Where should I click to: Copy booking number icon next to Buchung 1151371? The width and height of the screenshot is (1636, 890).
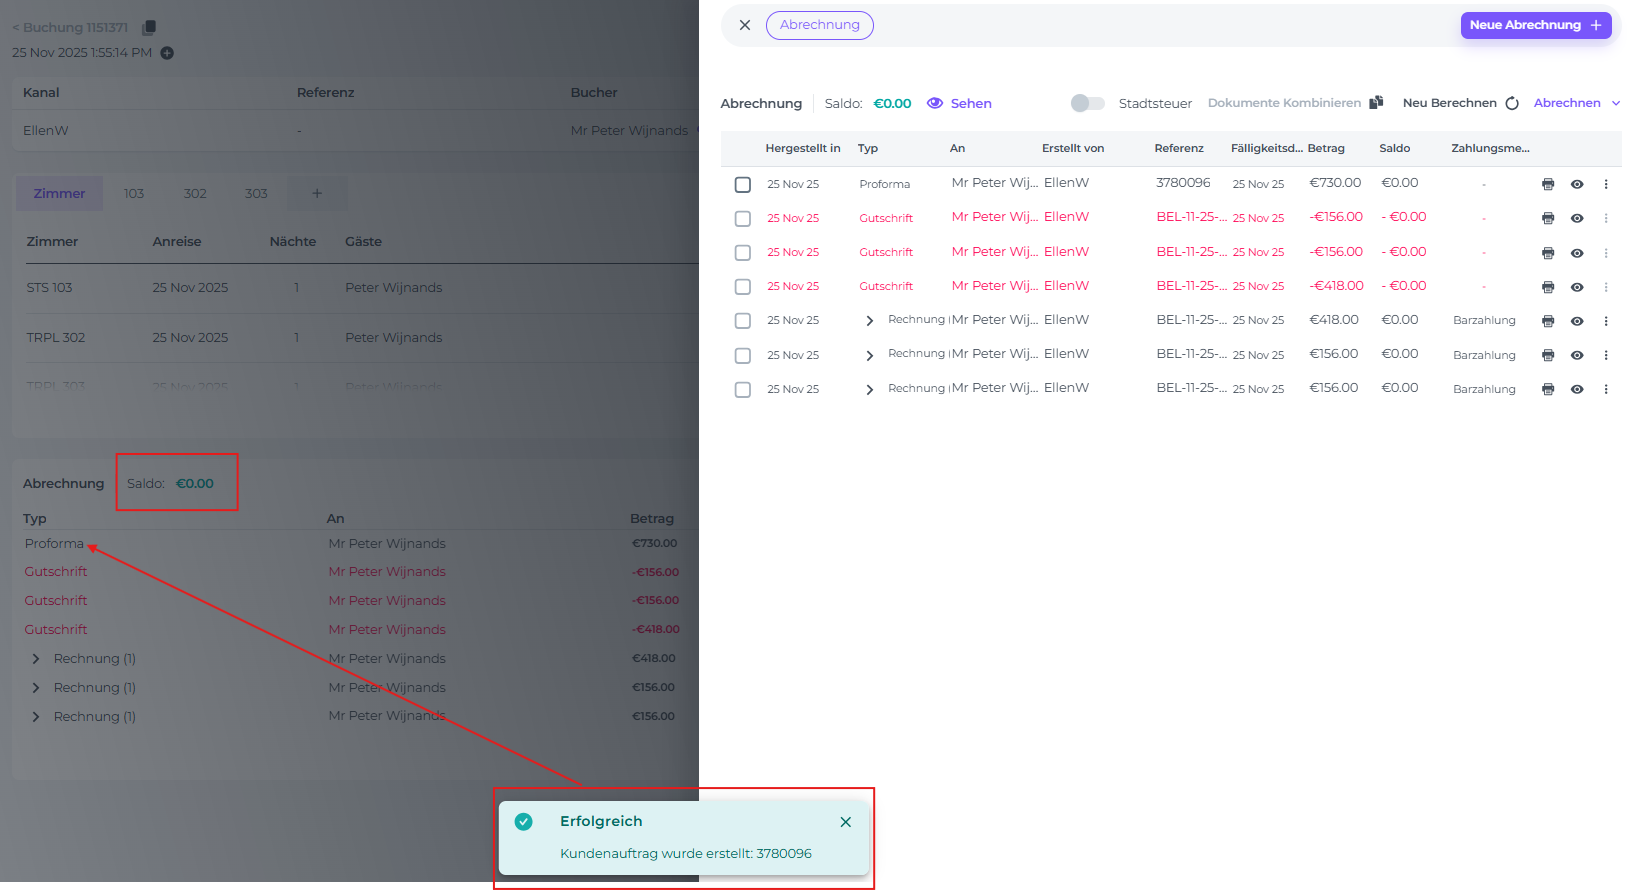(x=149, y=28)
